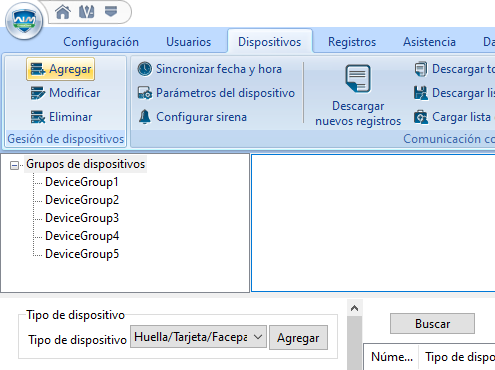The width and height of the screenshot is (495, 370).
Task: Select DeviceGroup4 in the tree
Action: pos(82,236)
